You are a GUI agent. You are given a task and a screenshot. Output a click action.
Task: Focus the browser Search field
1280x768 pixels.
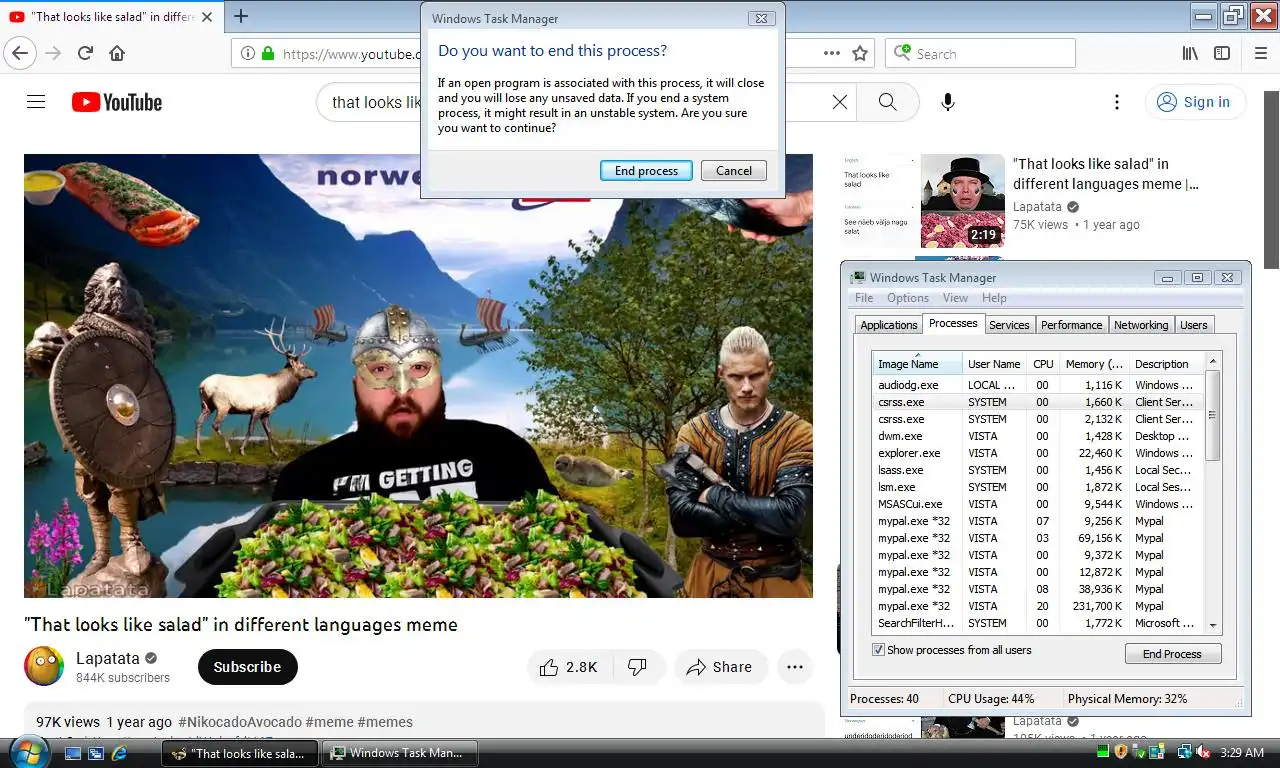(980, 54)
